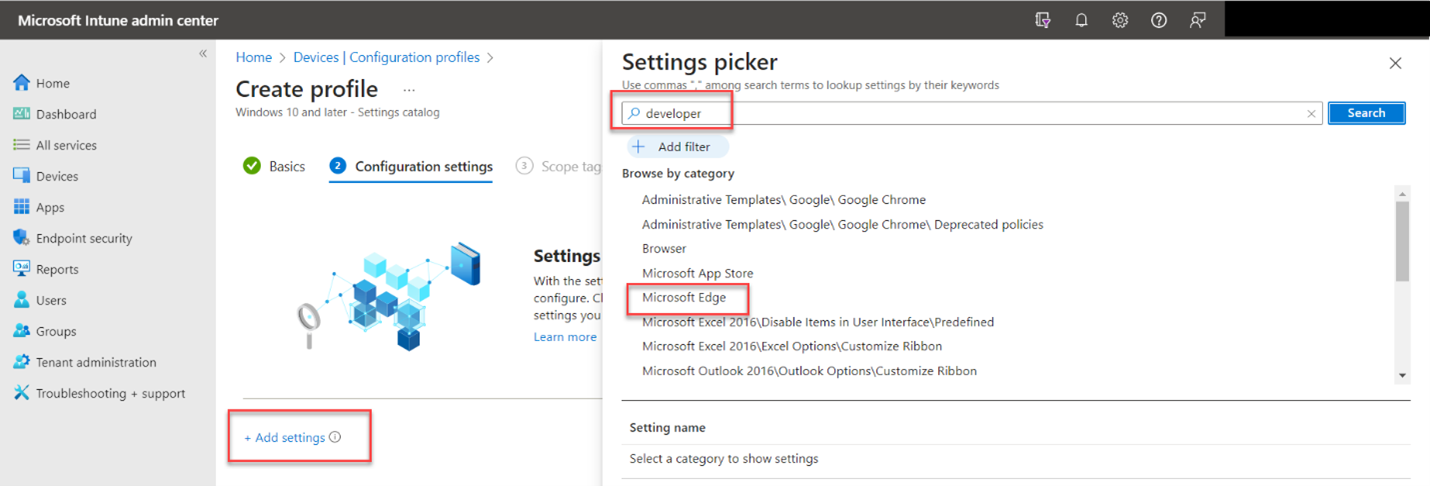Click the info icon beside Add settings

point(335,437)
